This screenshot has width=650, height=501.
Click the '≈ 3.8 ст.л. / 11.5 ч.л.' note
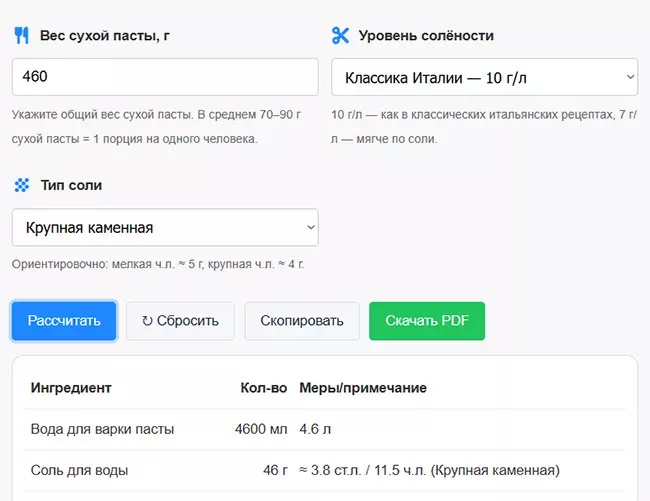pos(363,470)
